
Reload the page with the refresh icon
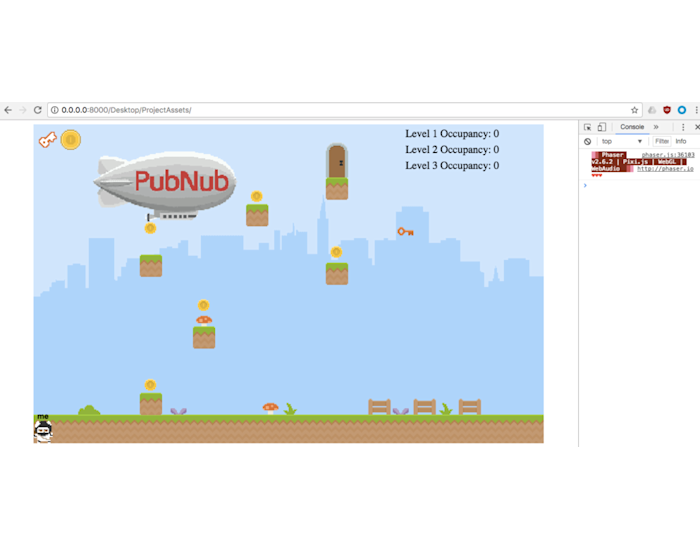point(38,110)
